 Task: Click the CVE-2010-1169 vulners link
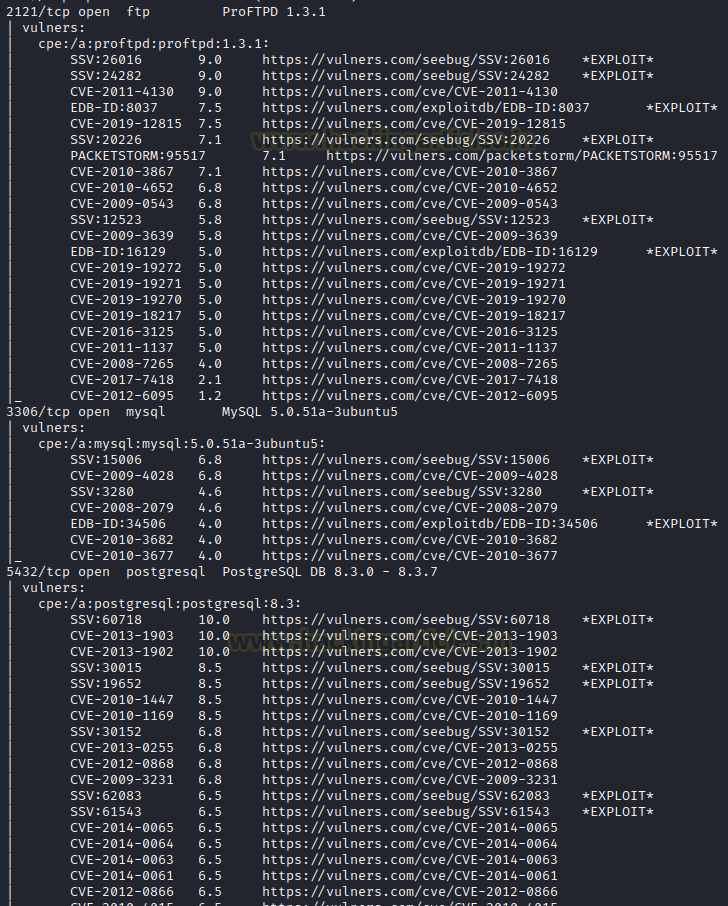pos(410,716)
